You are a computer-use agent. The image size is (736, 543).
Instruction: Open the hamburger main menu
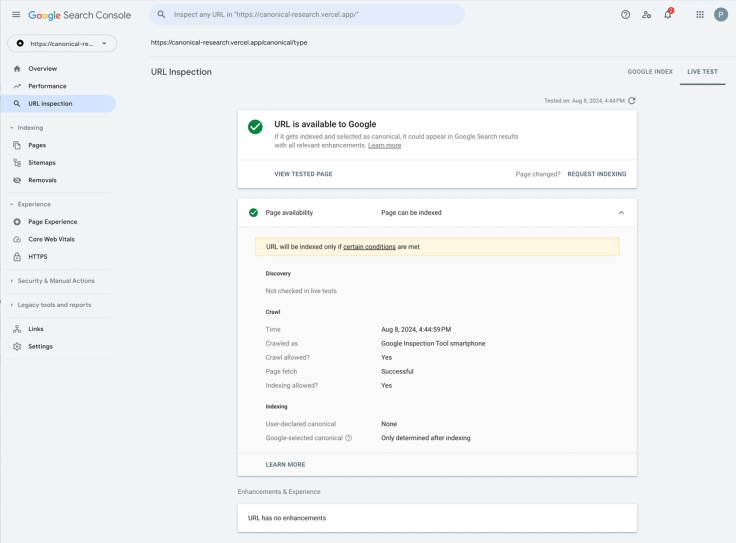tap(16, 15)
